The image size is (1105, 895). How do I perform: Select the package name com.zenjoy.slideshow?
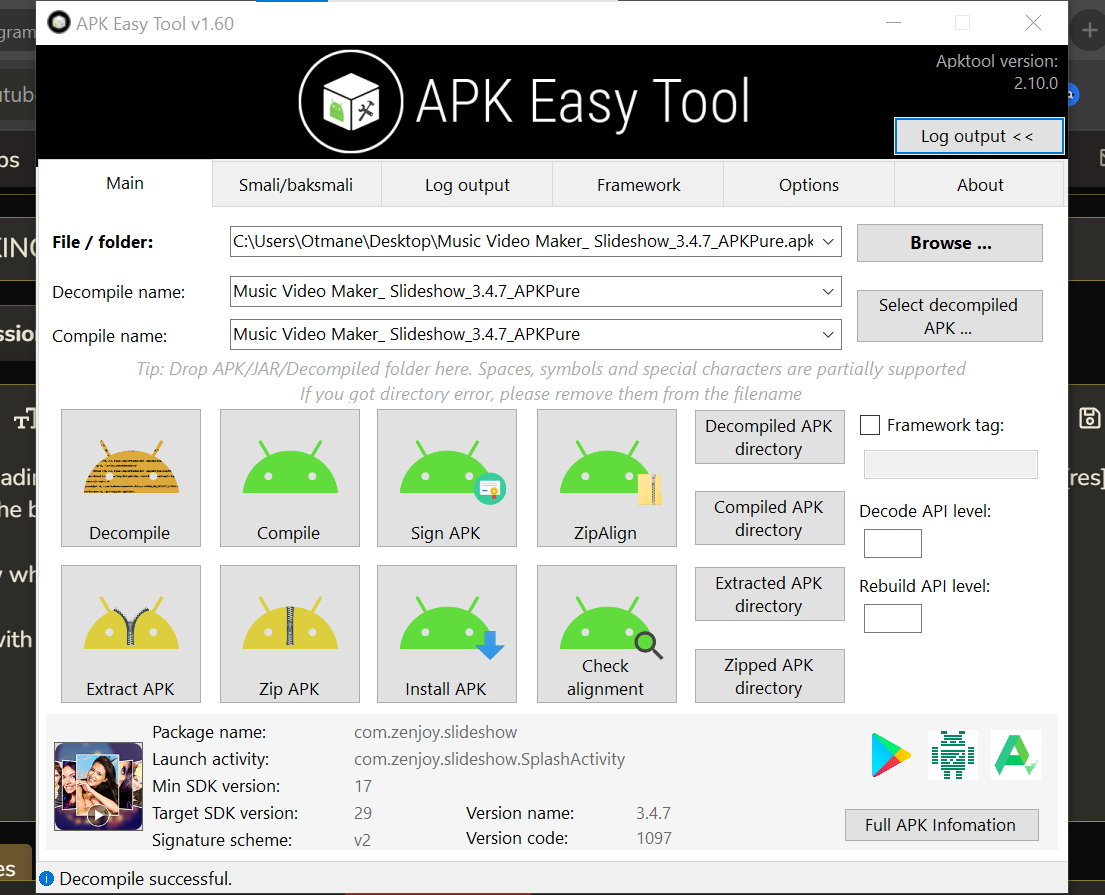[x=436, y=732]
